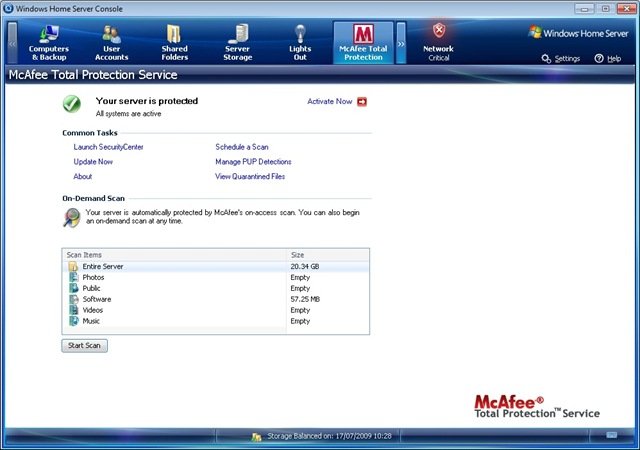Go to the Server Storage tab
640x450 pixels.
(x=237, y=42)
